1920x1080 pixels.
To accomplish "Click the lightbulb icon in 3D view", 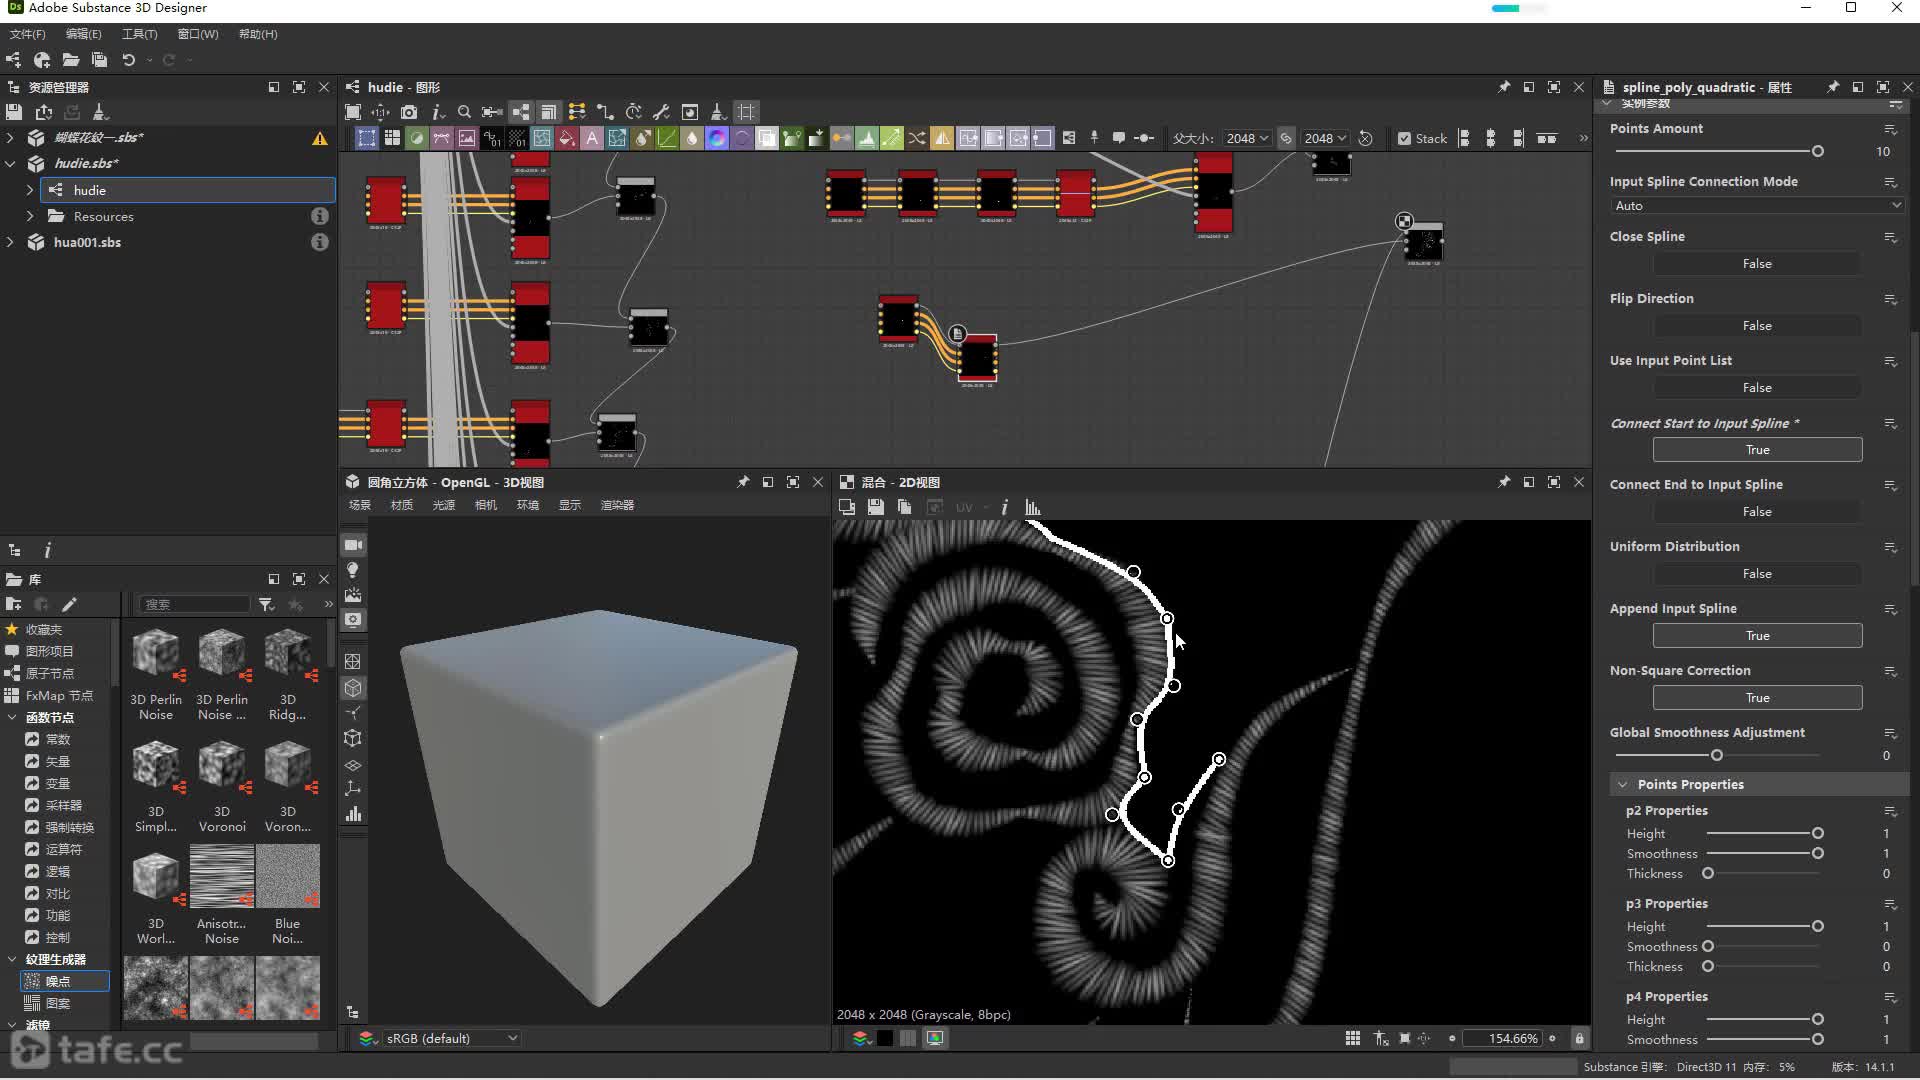I will point(353,570).
